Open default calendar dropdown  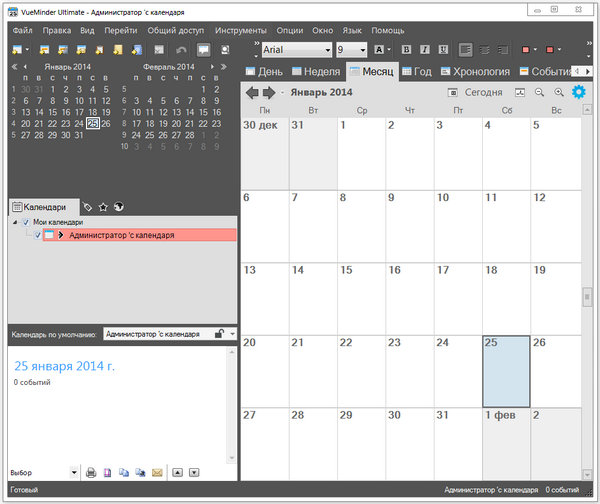pos(231,333)
